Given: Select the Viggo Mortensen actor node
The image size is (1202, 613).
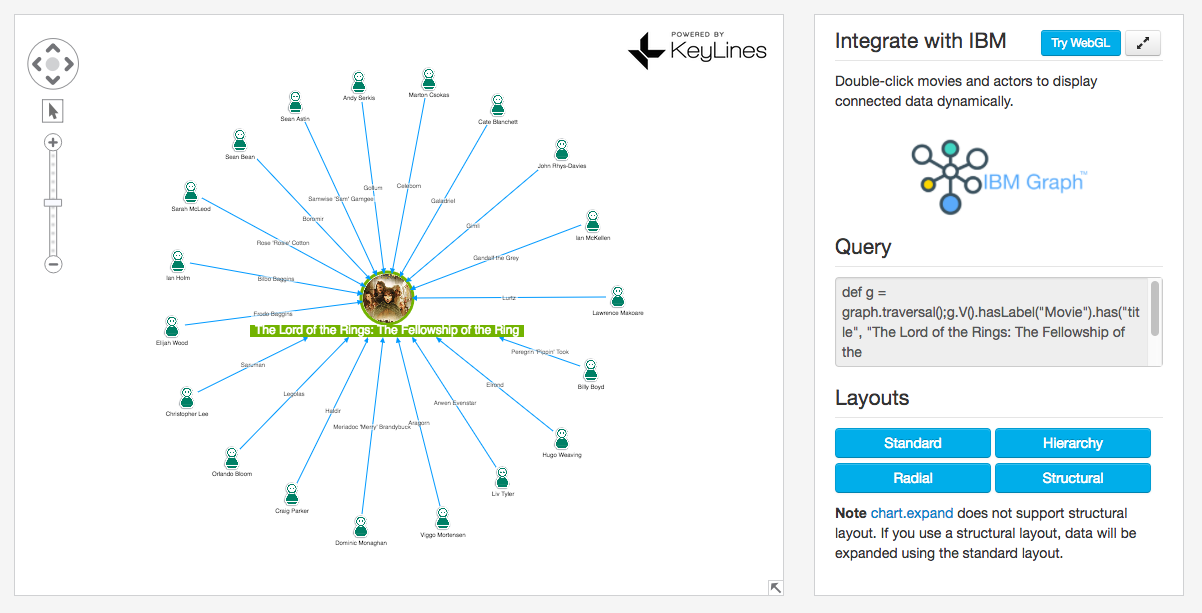Looking at the screenshot, I should tap(442, 518).
